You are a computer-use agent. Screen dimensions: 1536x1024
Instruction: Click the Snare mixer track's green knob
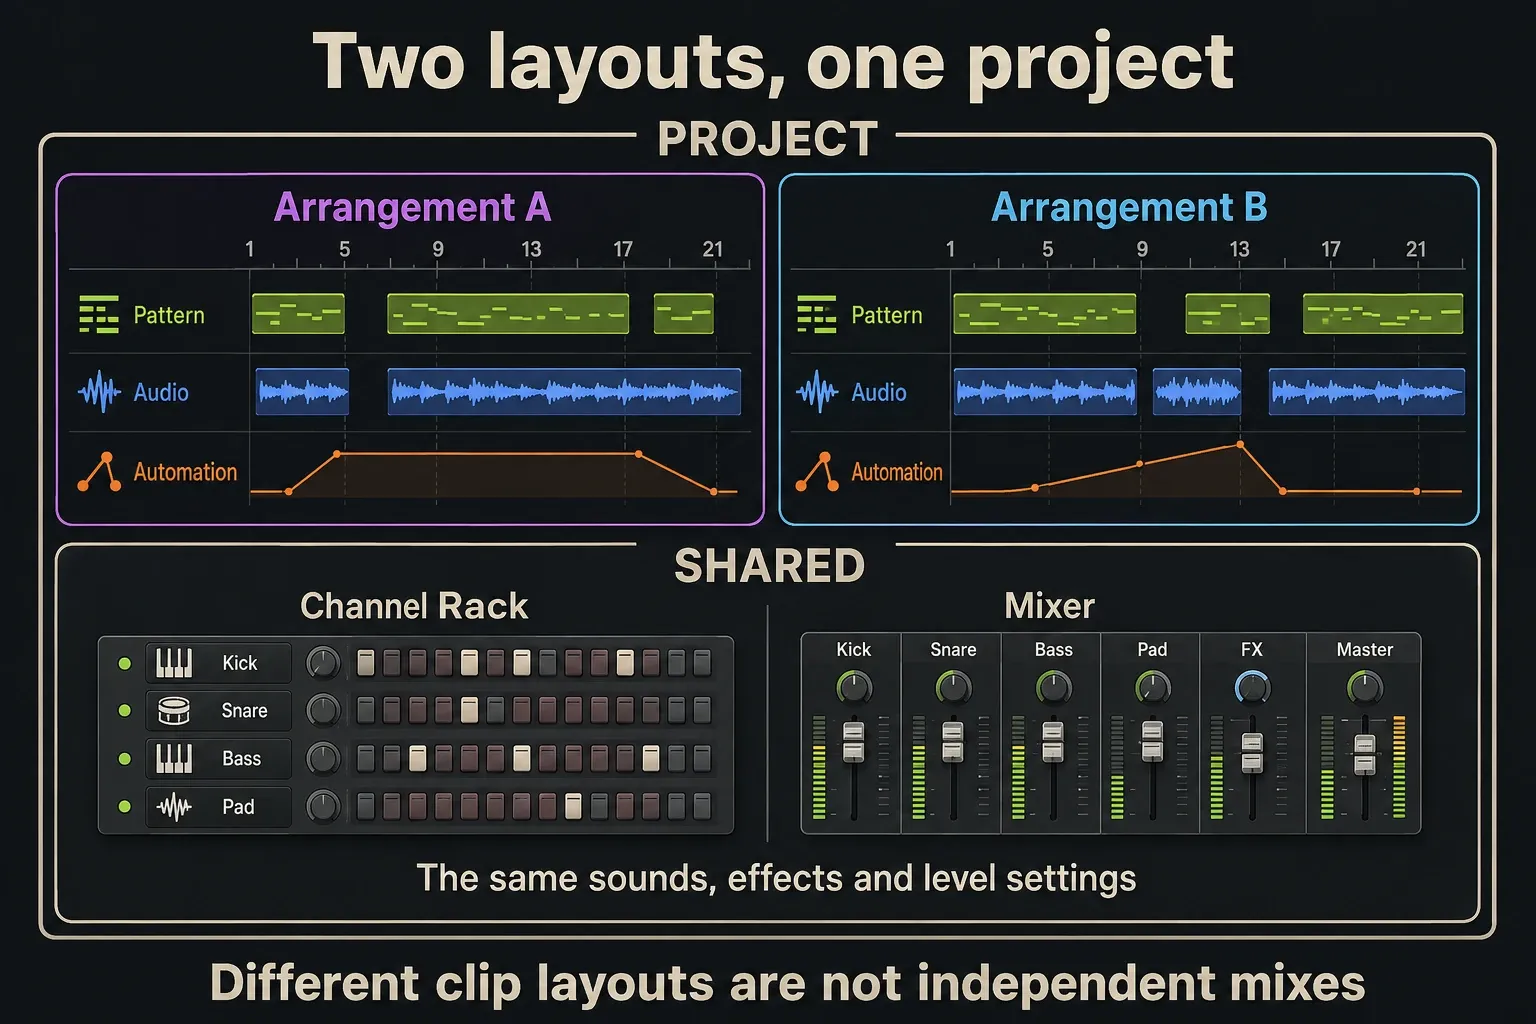(x=953, y=687)
